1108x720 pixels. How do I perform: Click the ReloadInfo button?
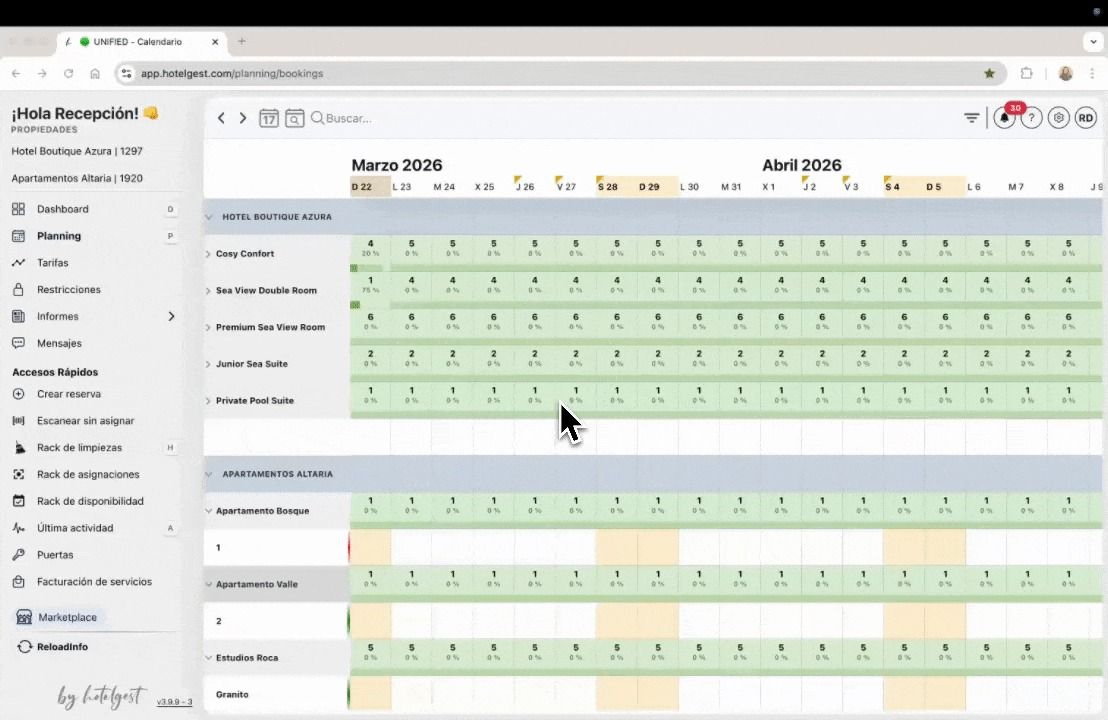62,647
